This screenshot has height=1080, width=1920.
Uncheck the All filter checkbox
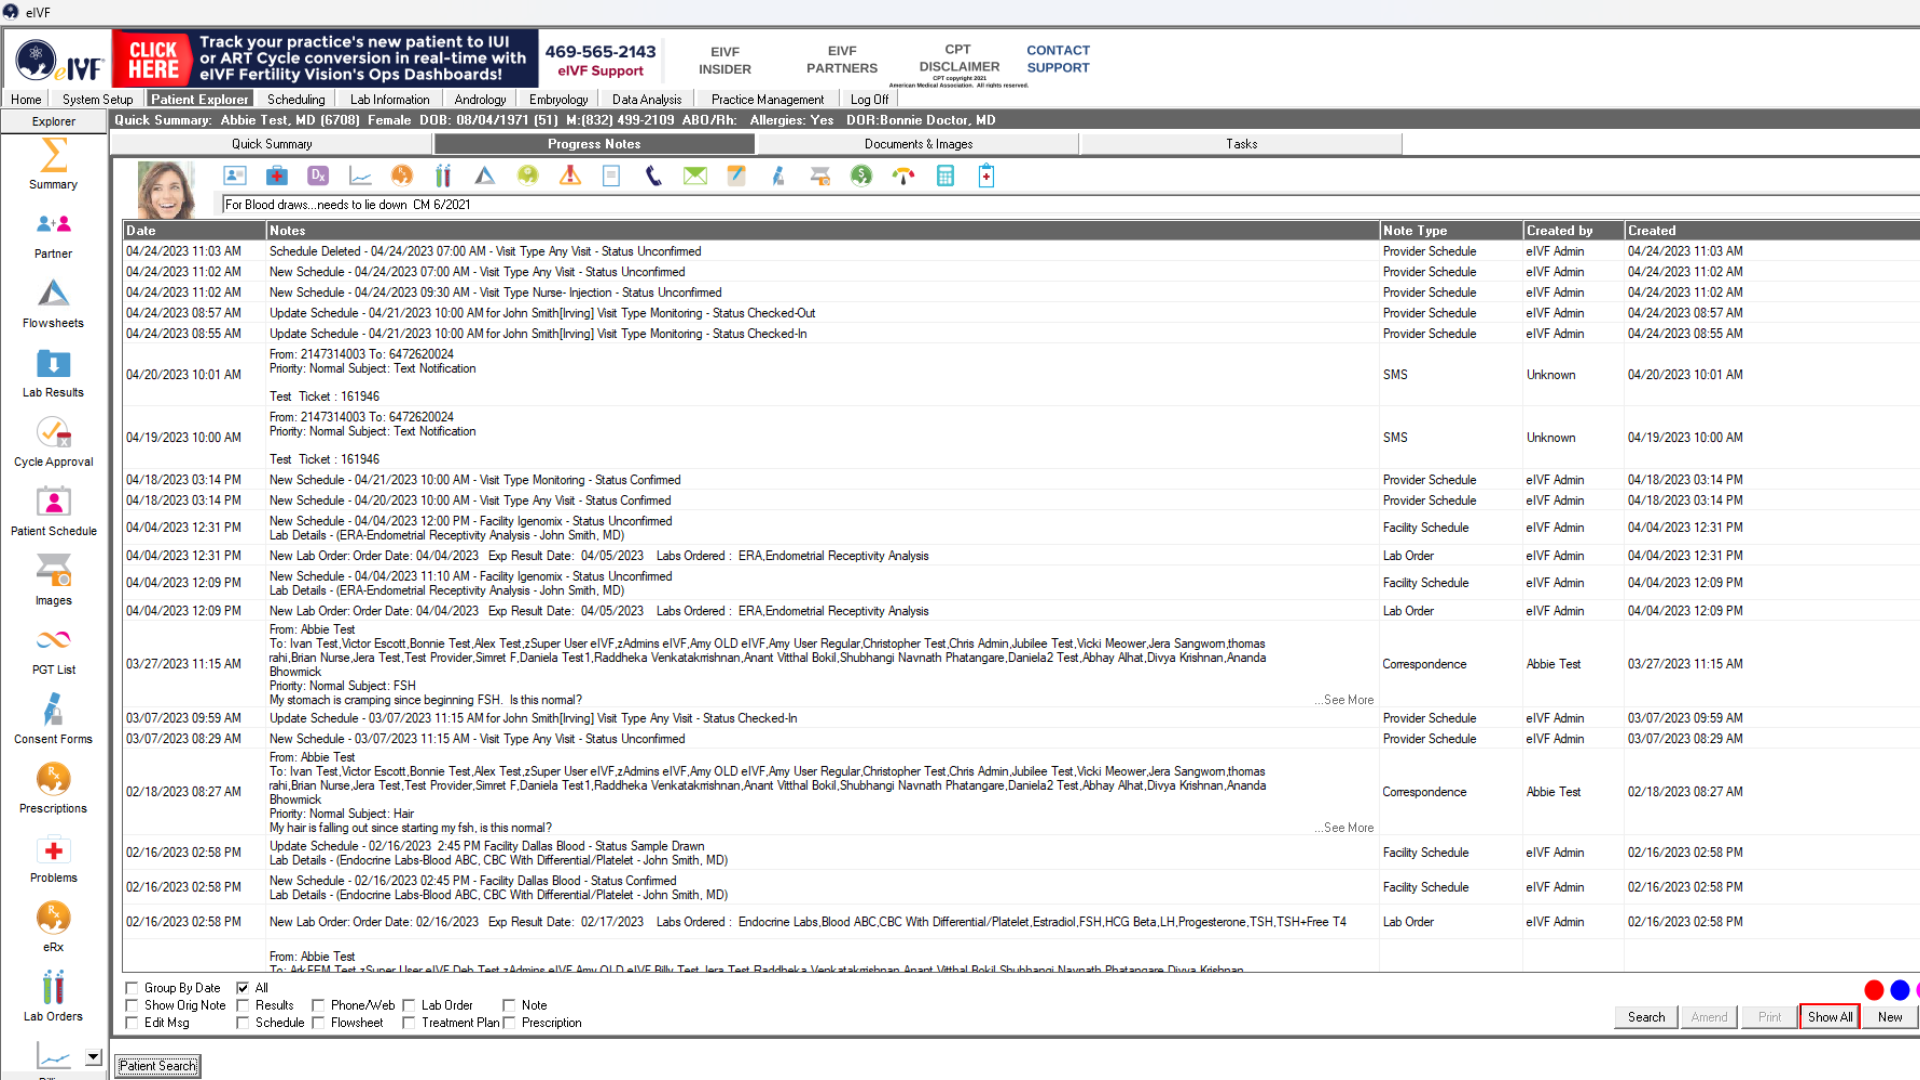pos(242,988)
